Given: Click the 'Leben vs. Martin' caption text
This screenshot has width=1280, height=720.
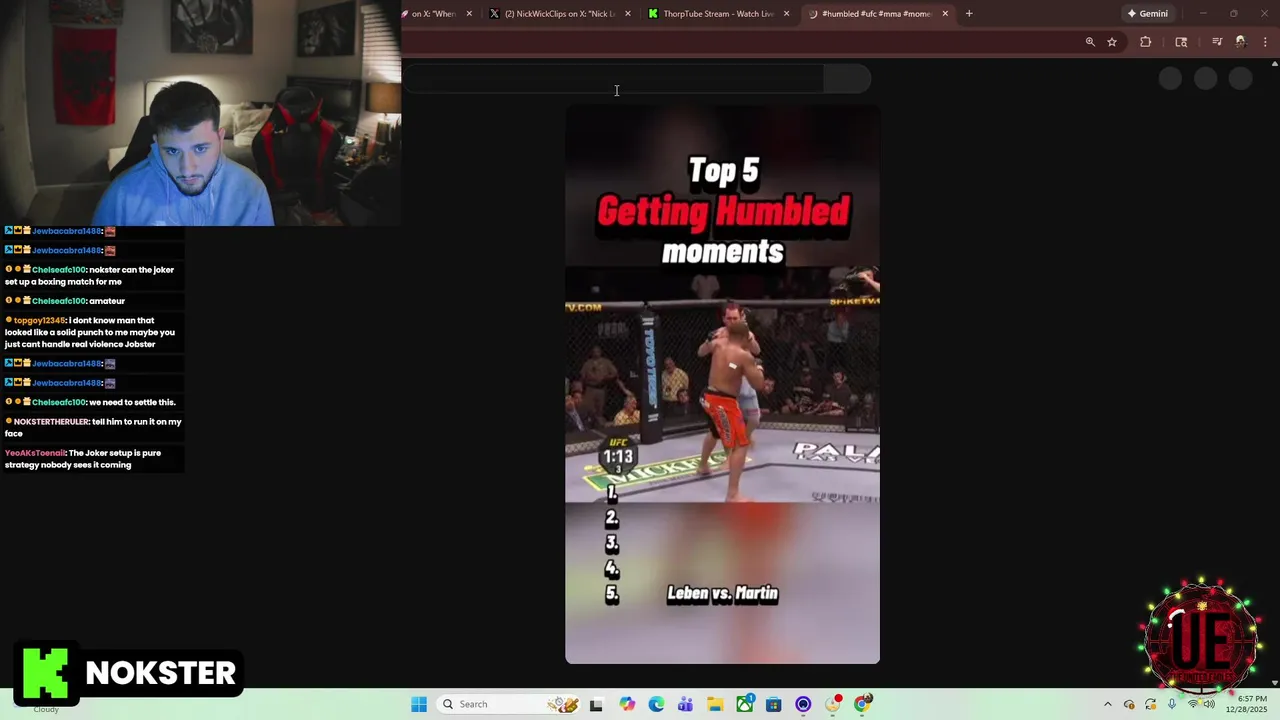Looking at the screenshot, I should click(722, 594).
